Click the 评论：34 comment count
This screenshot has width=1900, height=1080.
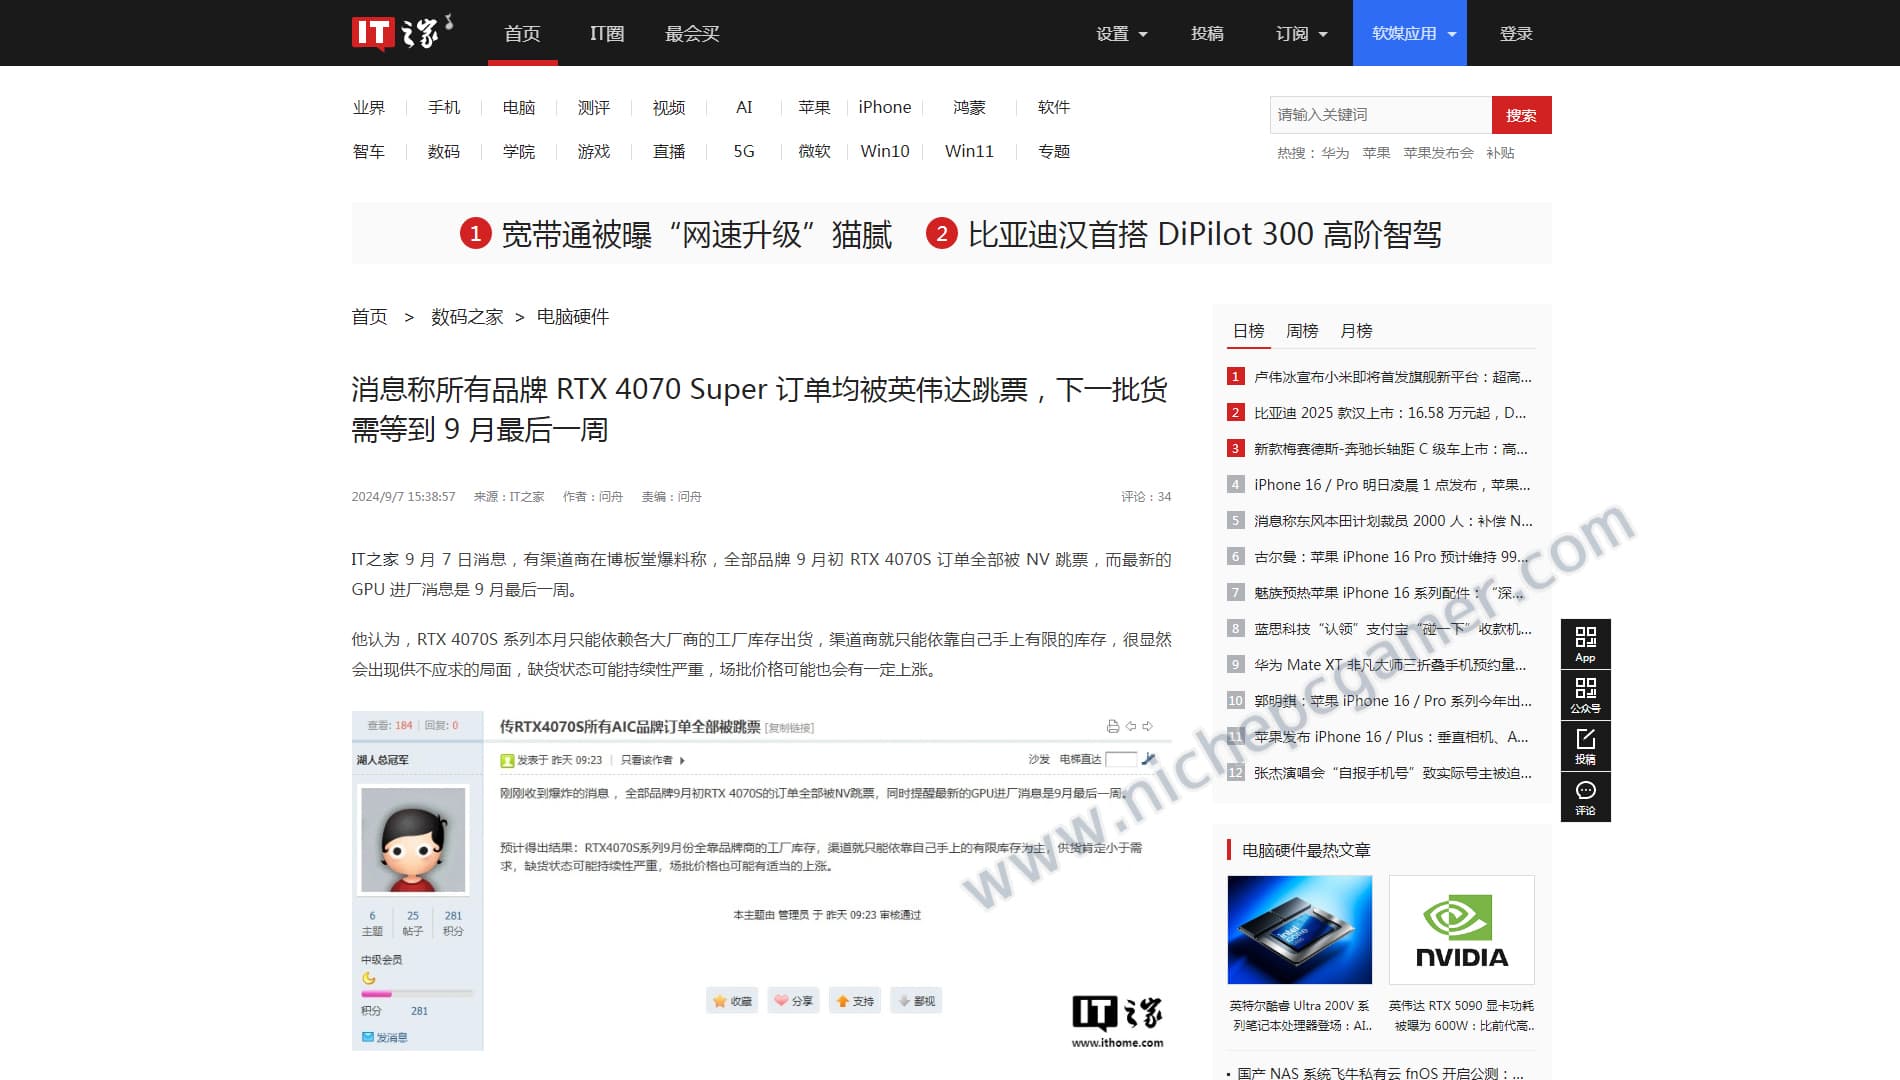[x=1146, y=497]
